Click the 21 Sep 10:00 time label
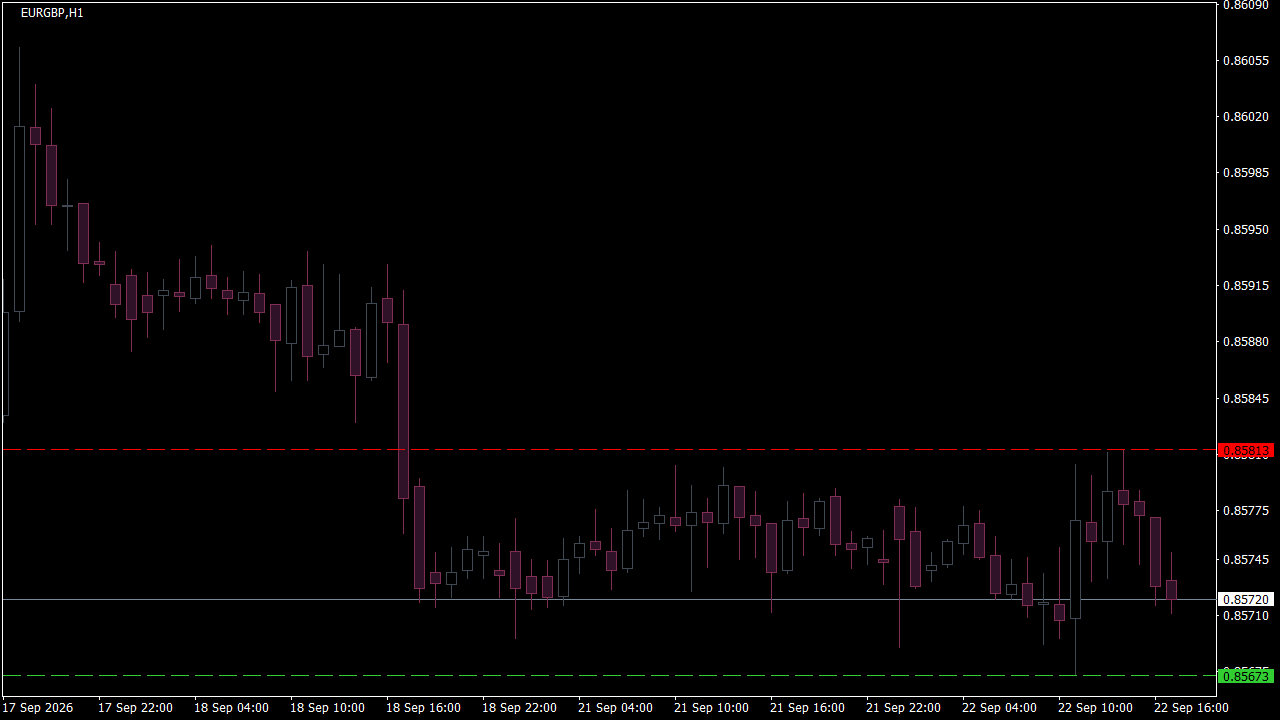 [711, 708]
